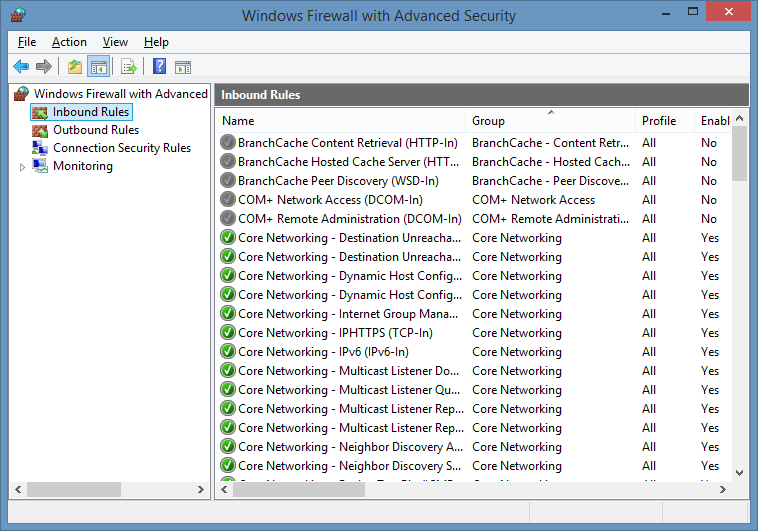Click the rules list scroll right arrow
Image resolution: width=758 pixels, height=531 pixels.
pyautogui.click(x=723, y=489)
